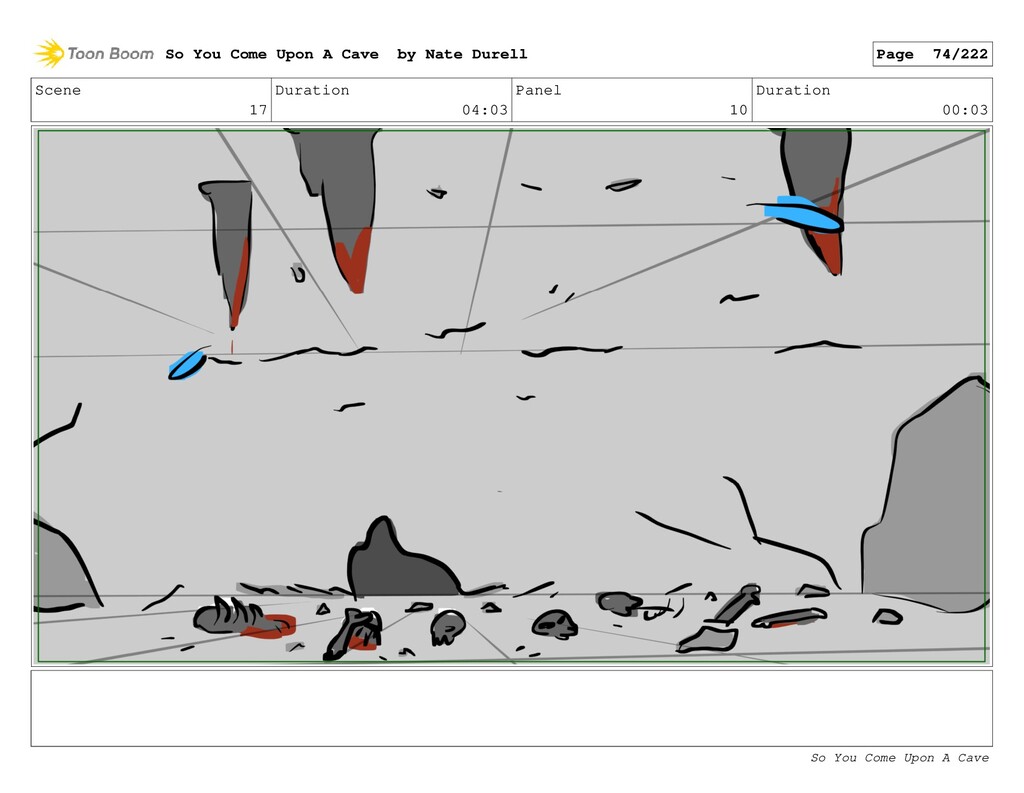
Task: Click the panel number '10'
Action: 739,110
